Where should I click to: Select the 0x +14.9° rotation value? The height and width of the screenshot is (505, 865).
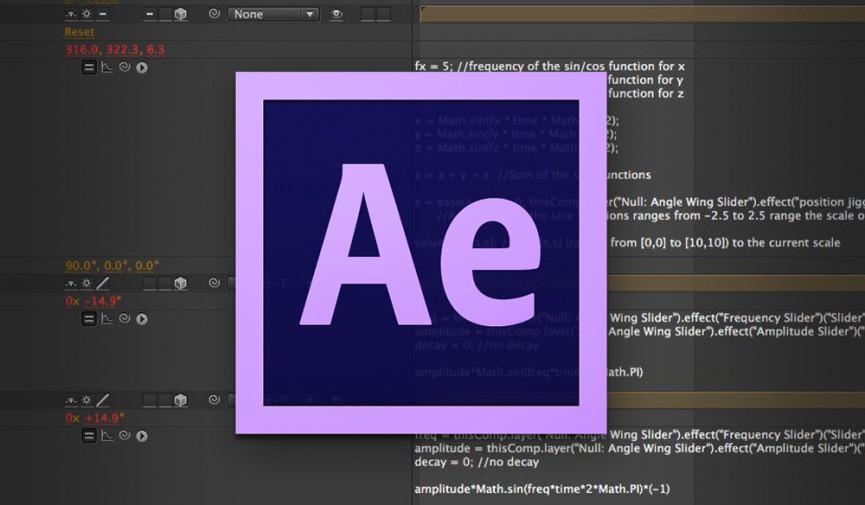(94, 418)
